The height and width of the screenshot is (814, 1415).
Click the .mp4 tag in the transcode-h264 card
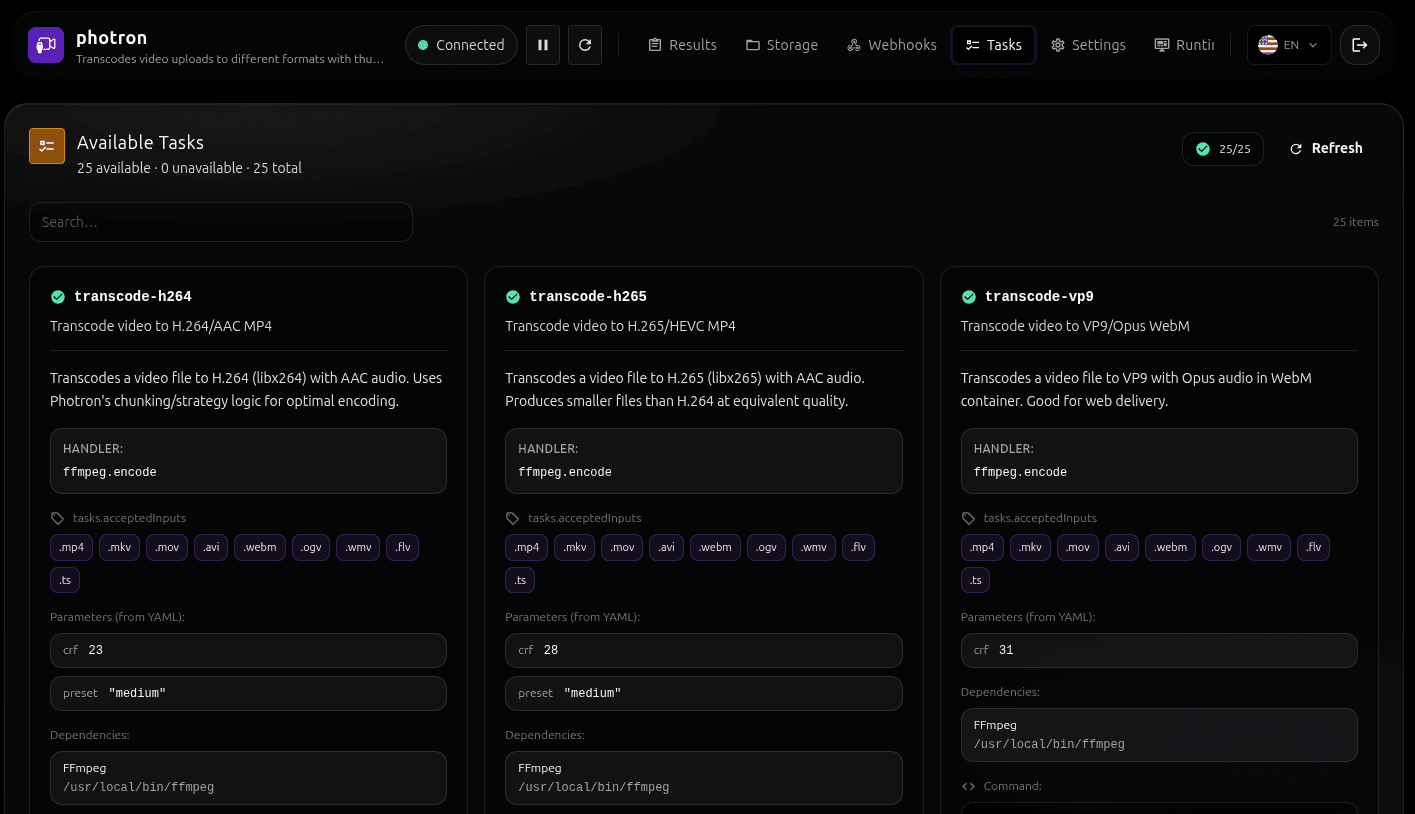pos(72,547)
